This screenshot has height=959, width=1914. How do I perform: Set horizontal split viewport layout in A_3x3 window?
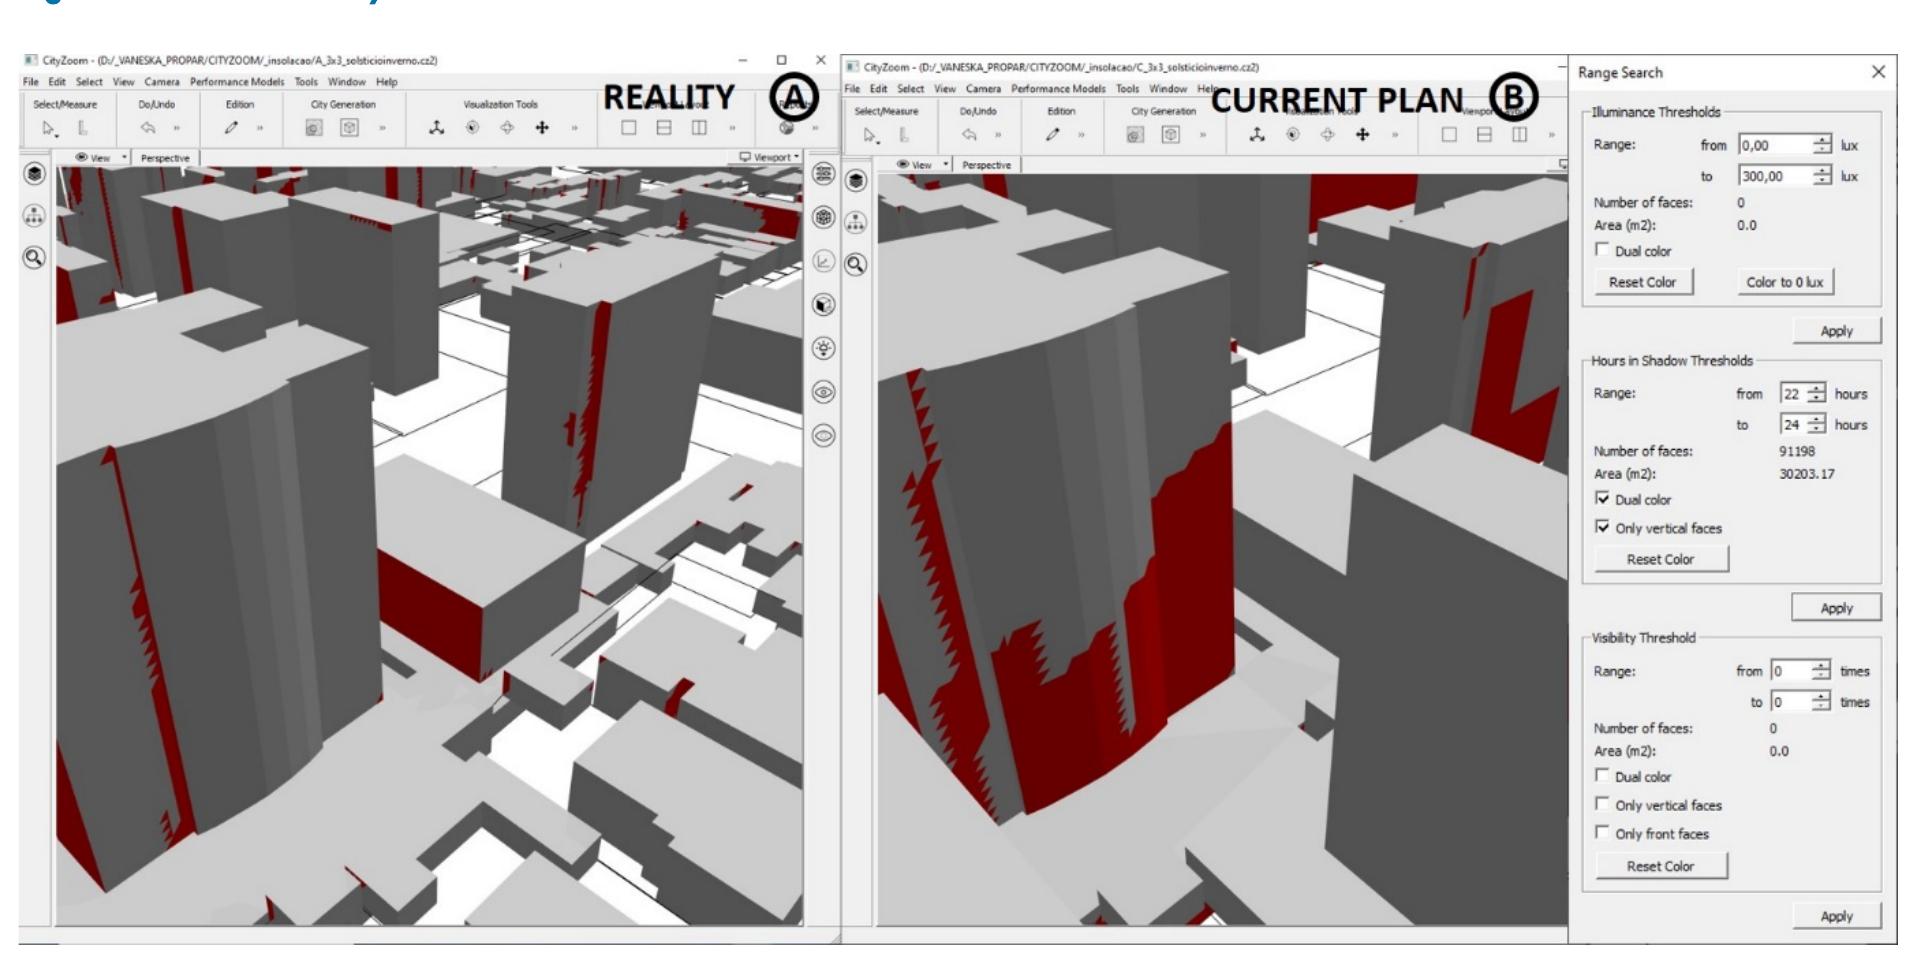point(664,128)
